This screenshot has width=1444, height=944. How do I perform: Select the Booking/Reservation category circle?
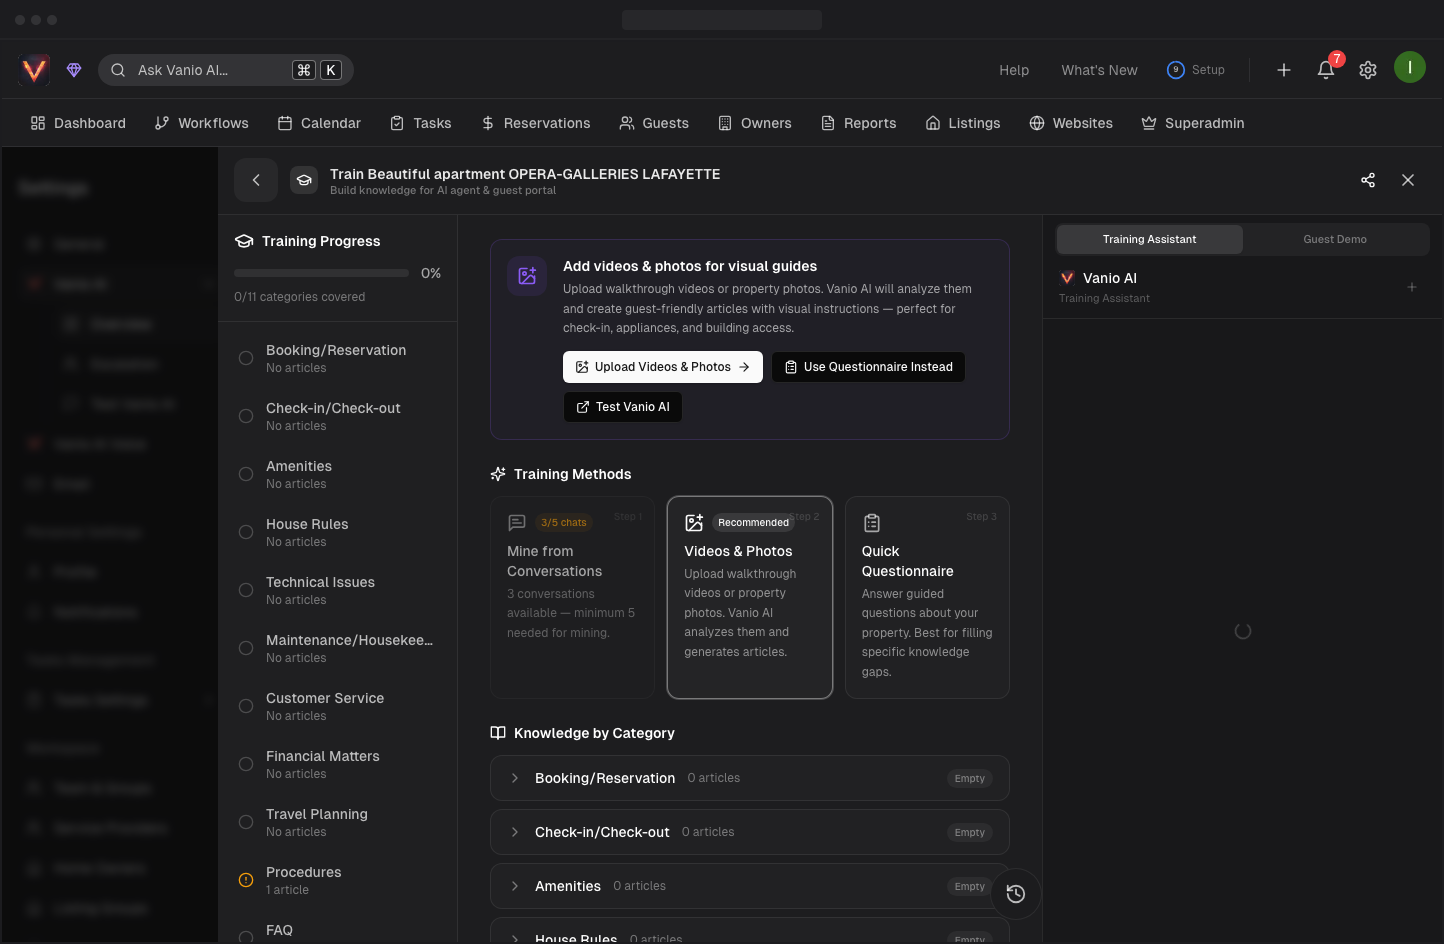[x=246, y=358]
